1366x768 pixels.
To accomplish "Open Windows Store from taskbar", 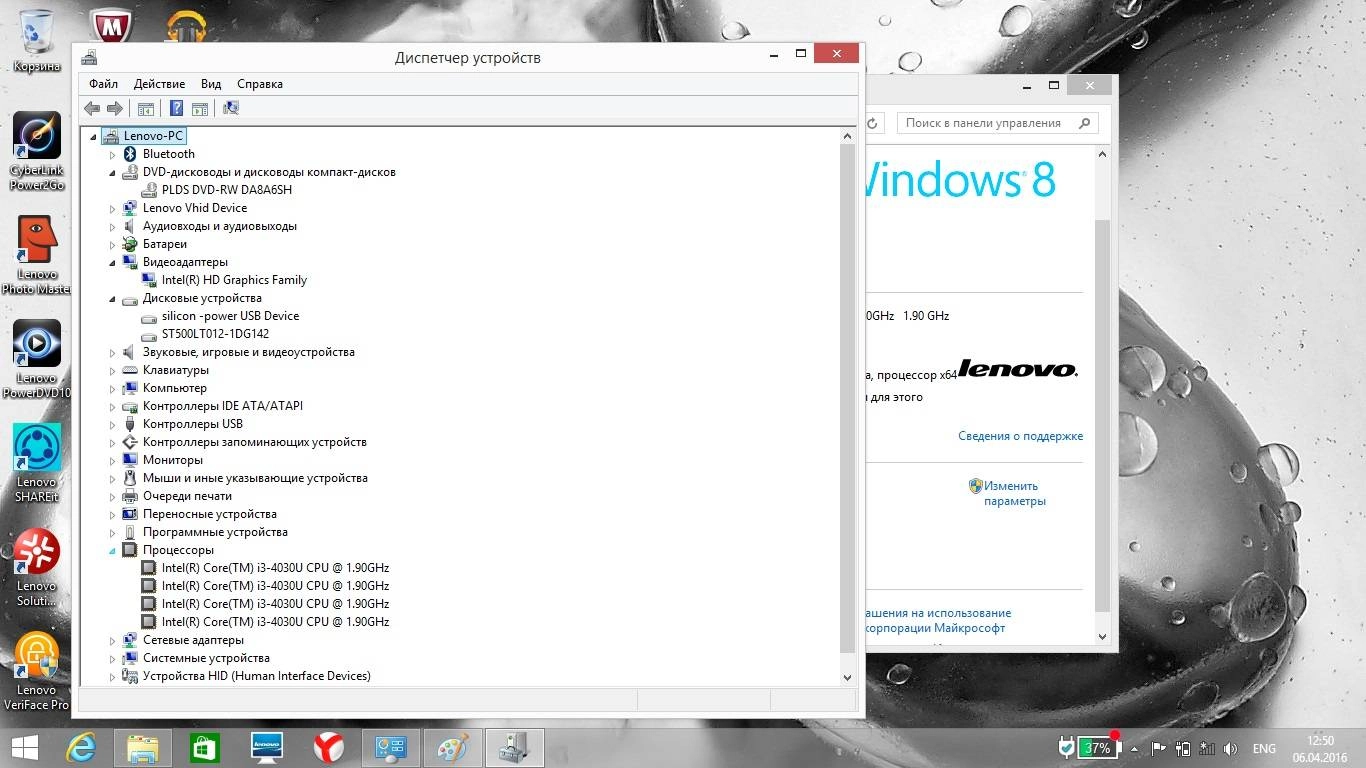I will 205,747.
